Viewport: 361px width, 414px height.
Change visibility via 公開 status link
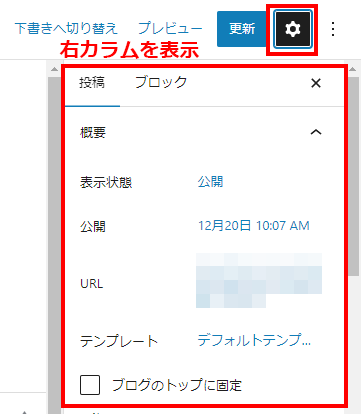pyautogui.click(x=210, y=182)
